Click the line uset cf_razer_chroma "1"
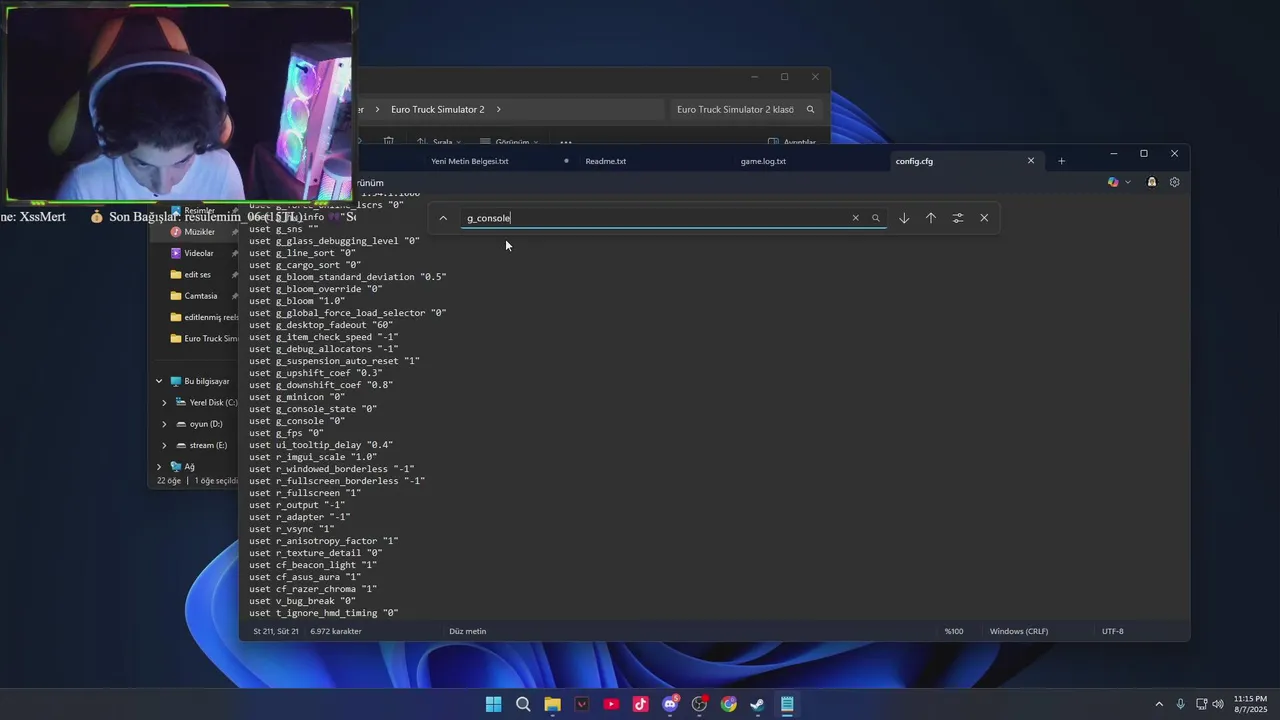This screenshot has height=720, width=1280. point(313,589)
